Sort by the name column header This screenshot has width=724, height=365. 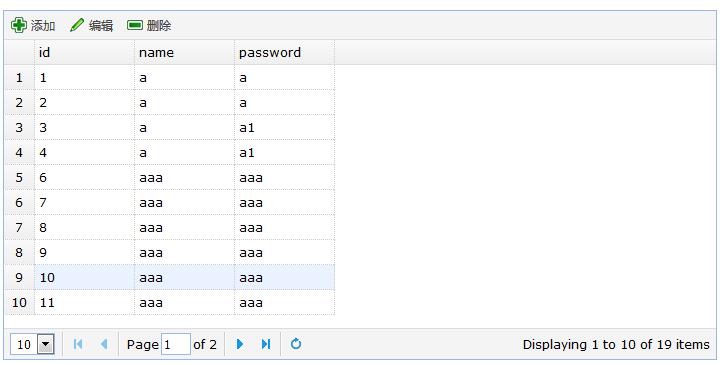(185, 52)
